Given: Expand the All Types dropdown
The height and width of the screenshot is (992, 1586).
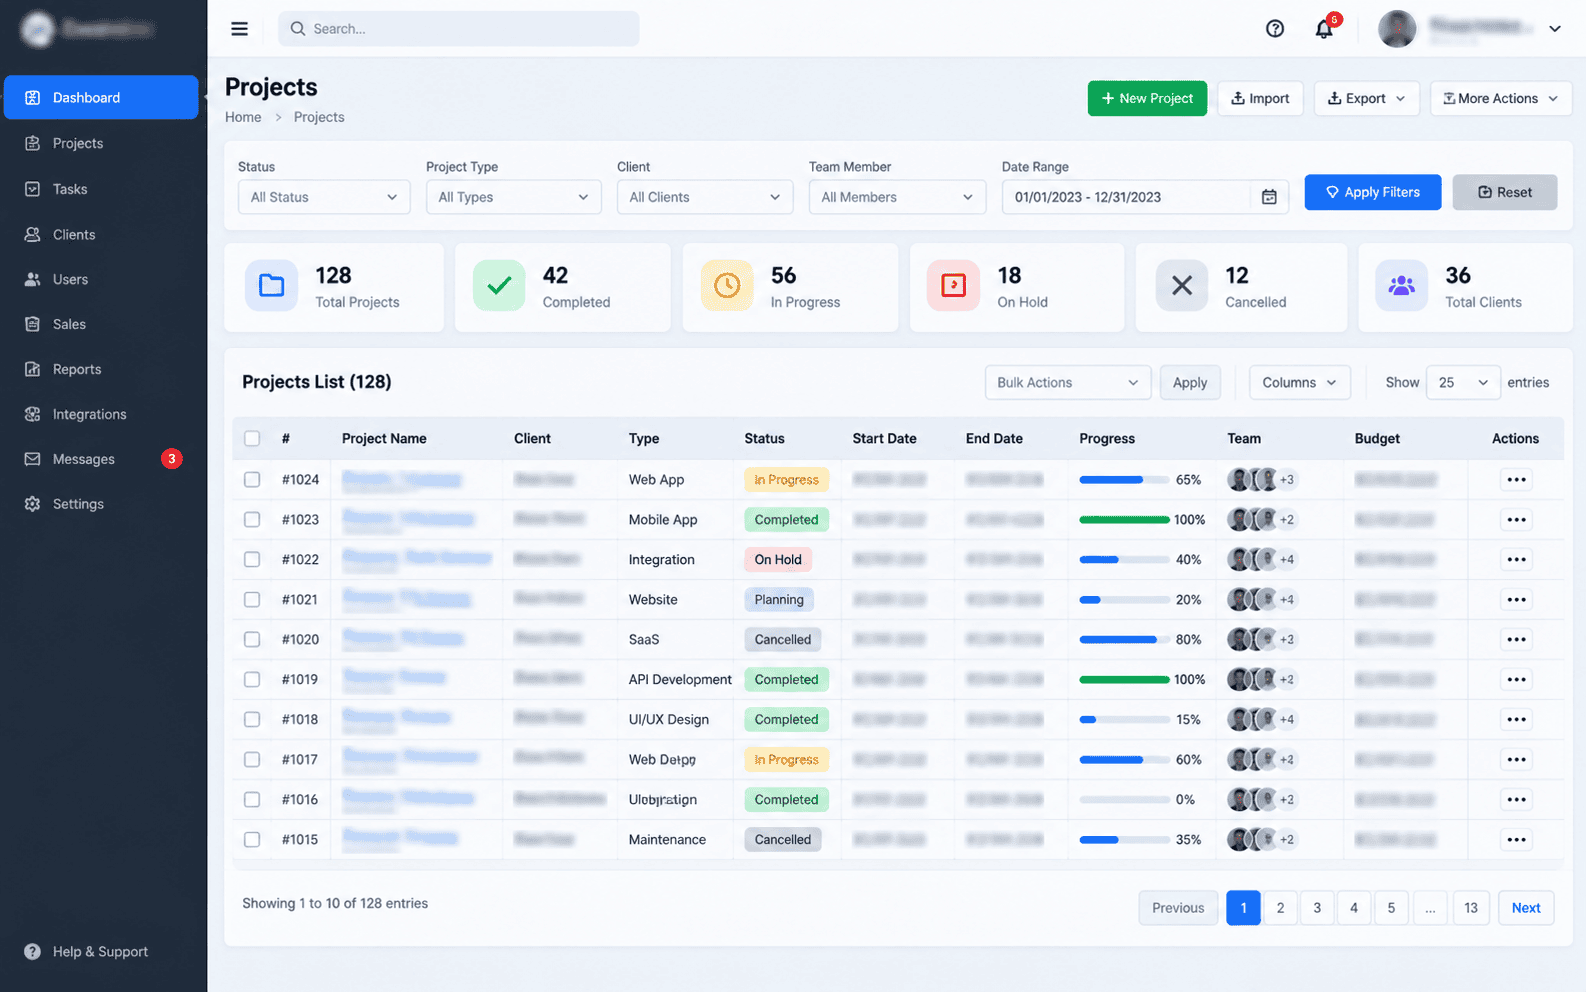Looking at the screenshot, I should tap(514, 197).
